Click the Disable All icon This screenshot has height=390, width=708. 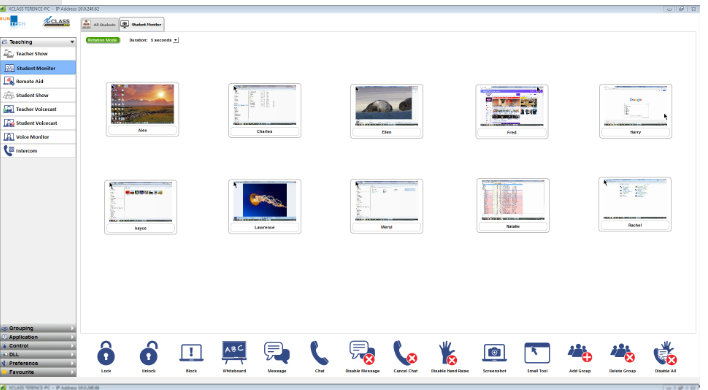[665, 353]
